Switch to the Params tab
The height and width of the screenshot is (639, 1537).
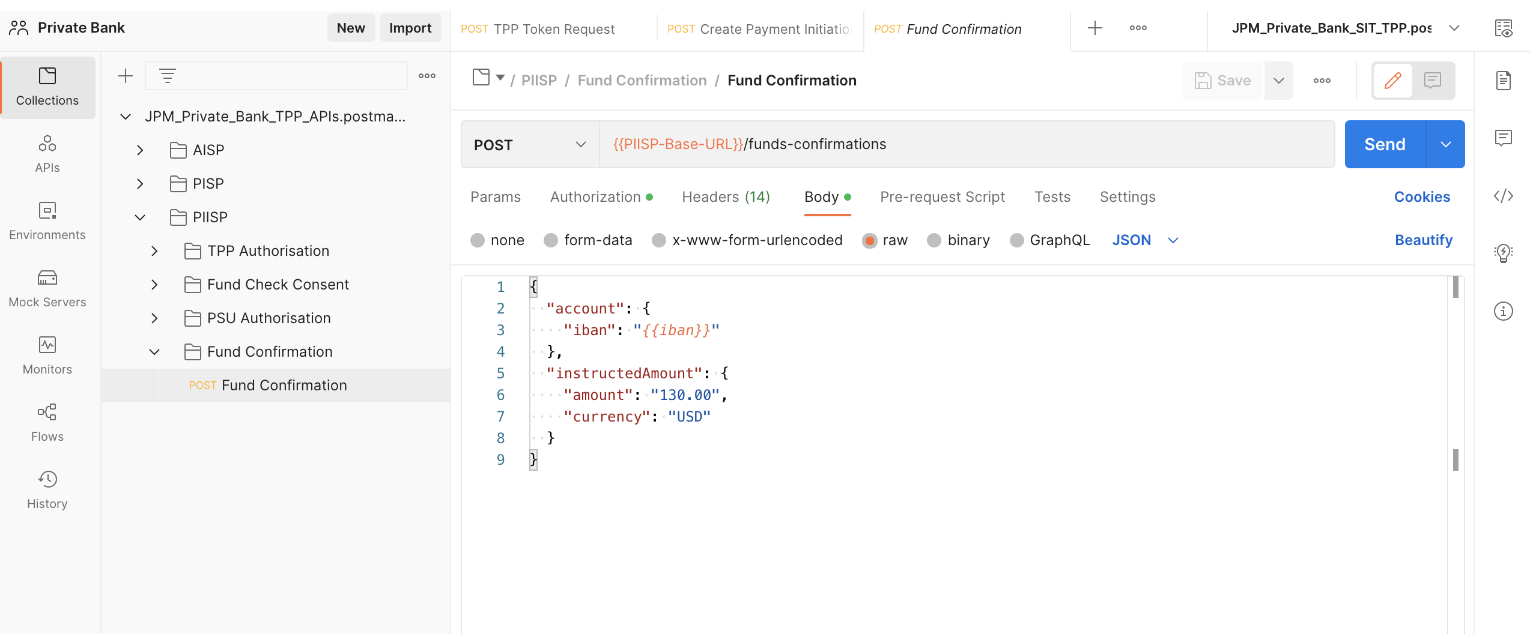tap(496, 197)
